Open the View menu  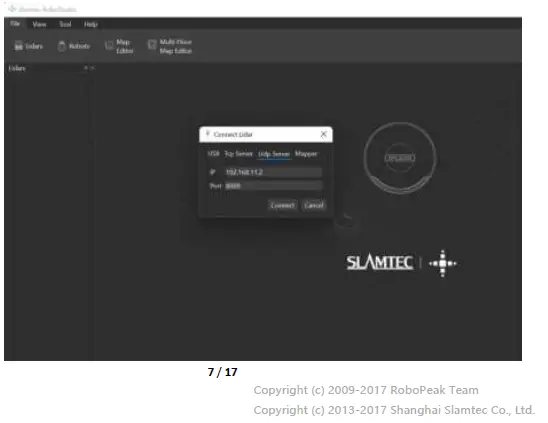pyautogui.click(x=39, y=24)
